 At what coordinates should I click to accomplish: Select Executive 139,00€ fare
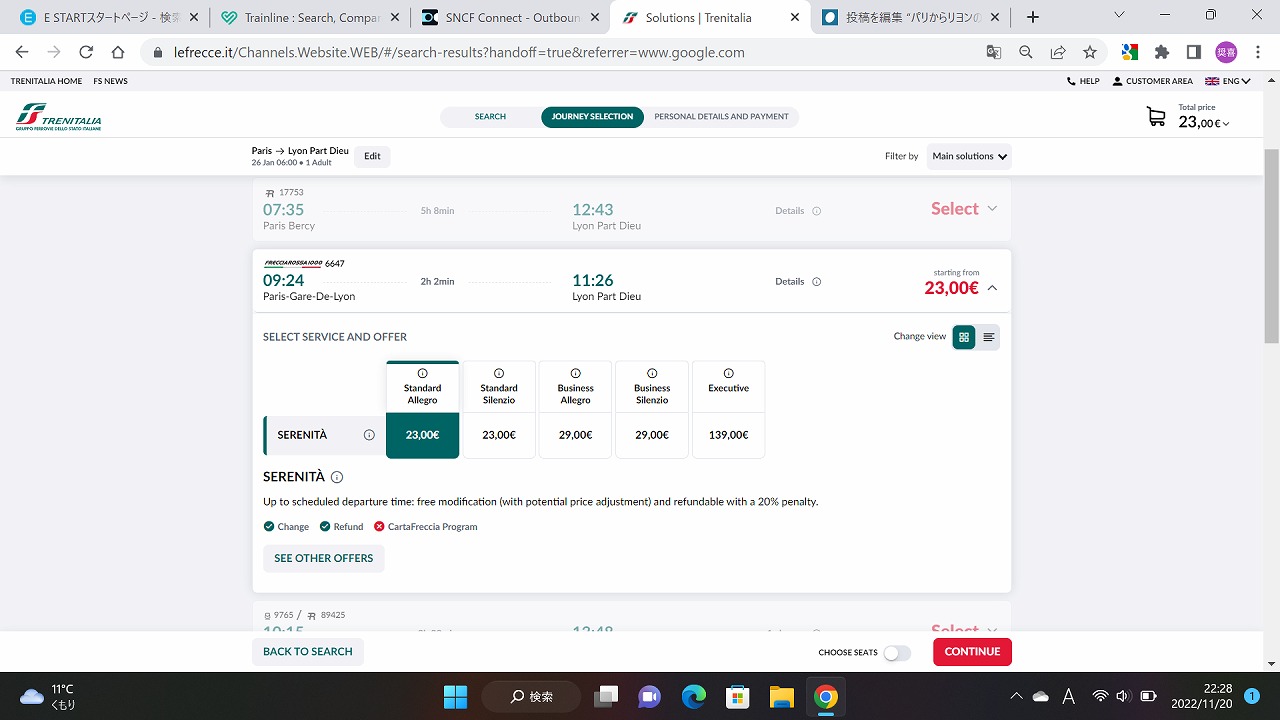[x=728, y=435]
